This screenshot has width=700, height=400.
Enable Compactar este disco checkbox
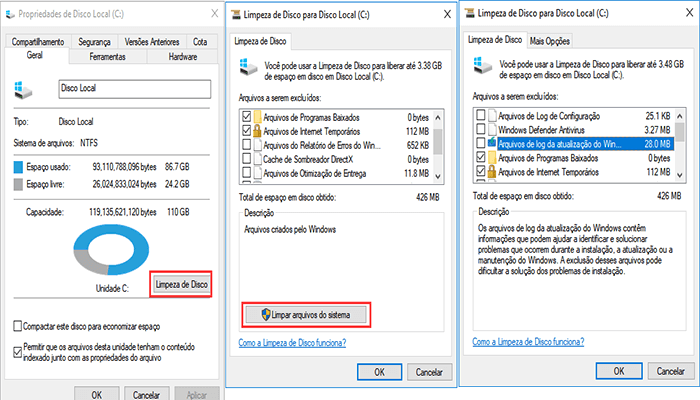17,326
